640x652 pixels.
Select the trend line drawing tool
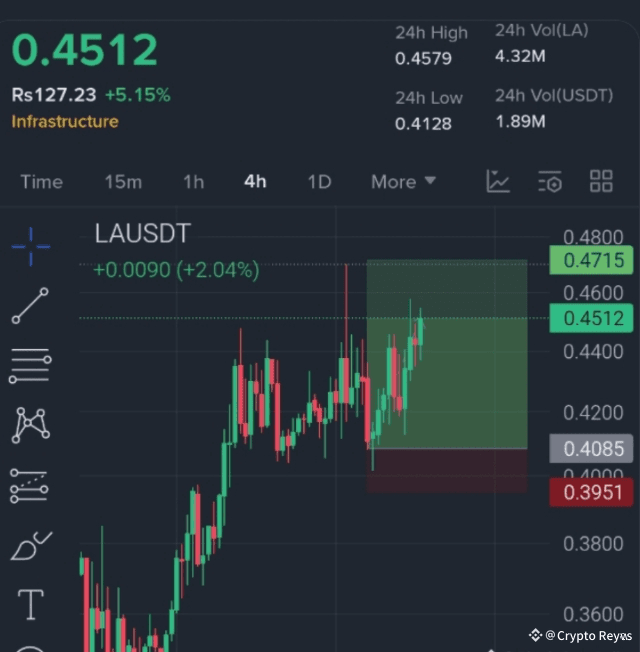(x=30, y=306)
